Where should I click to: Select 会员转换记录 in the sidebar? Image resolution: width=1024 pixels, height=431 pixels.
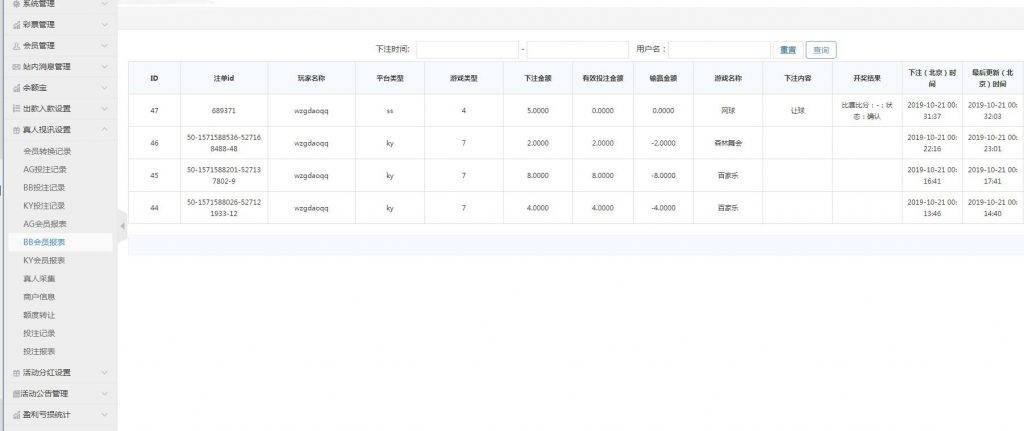click(47, 151)
